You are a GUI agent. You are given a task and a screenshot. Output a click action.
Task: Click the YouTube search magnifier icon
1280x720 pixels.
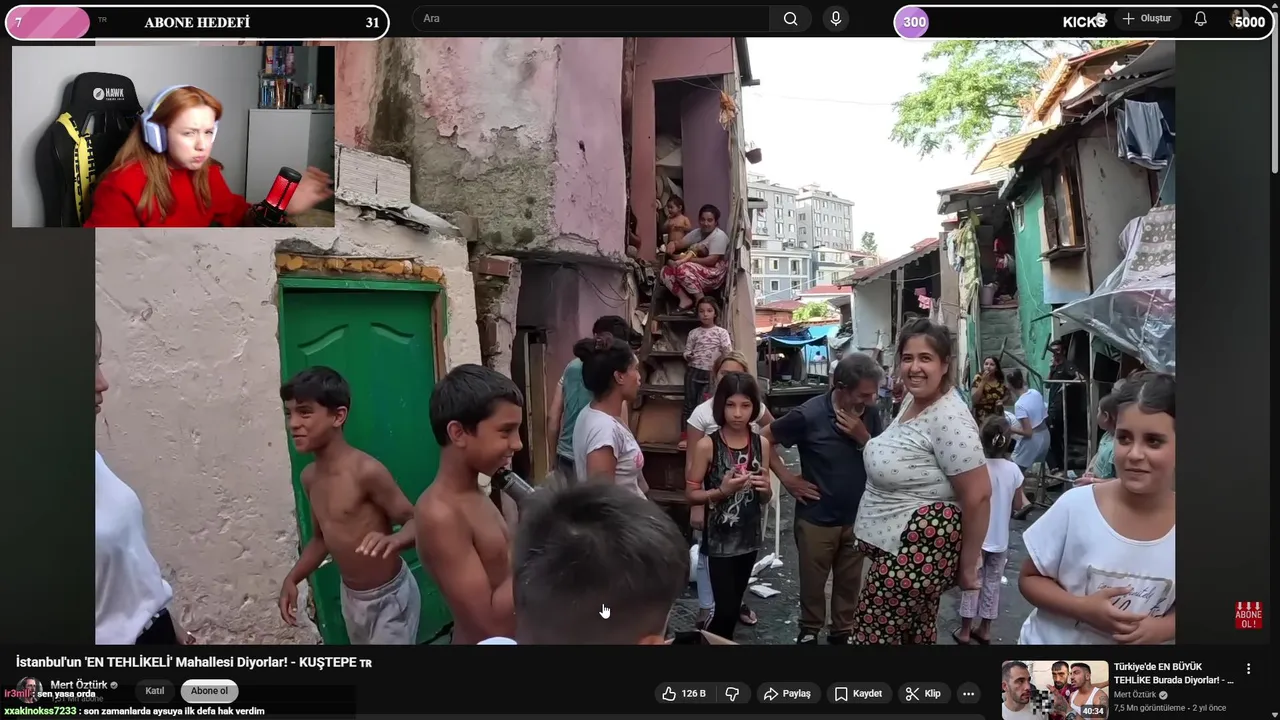[791, 18]
